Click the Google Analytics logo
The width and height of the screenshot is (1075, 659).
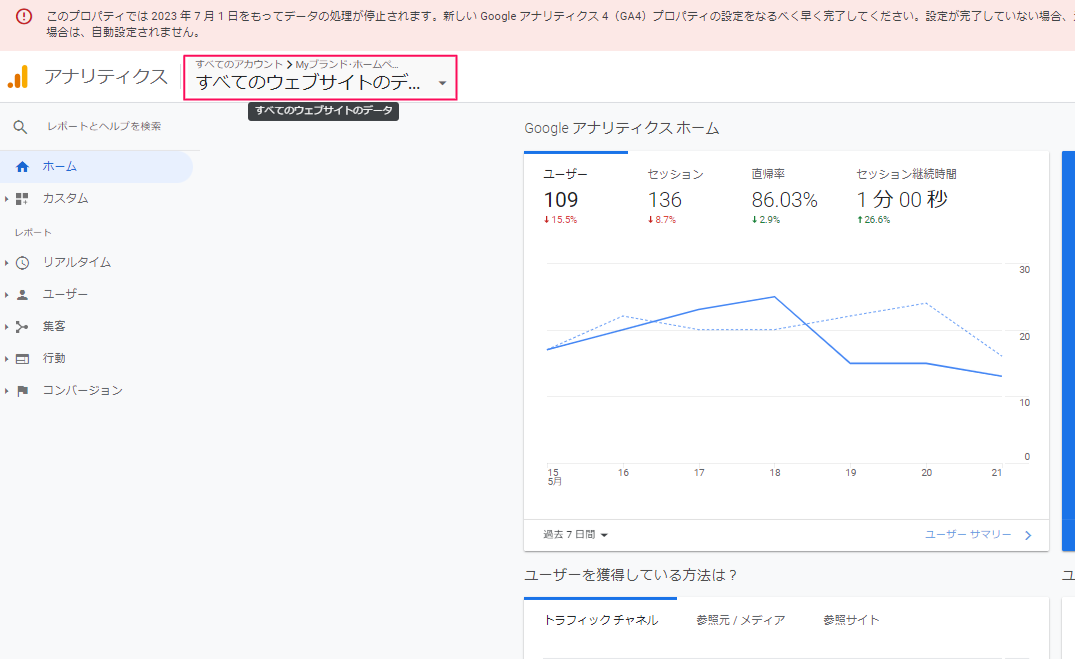pyautogui.click(x=18, y=75)
